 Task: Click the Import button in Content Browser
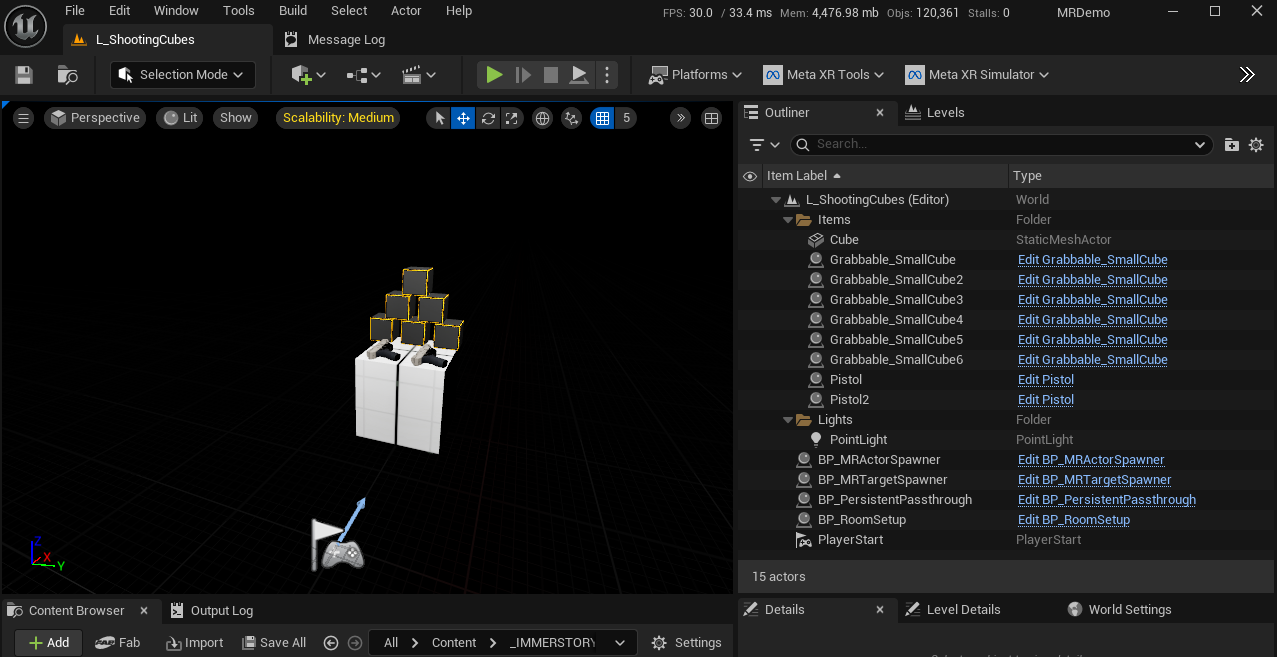pos(194,643)
